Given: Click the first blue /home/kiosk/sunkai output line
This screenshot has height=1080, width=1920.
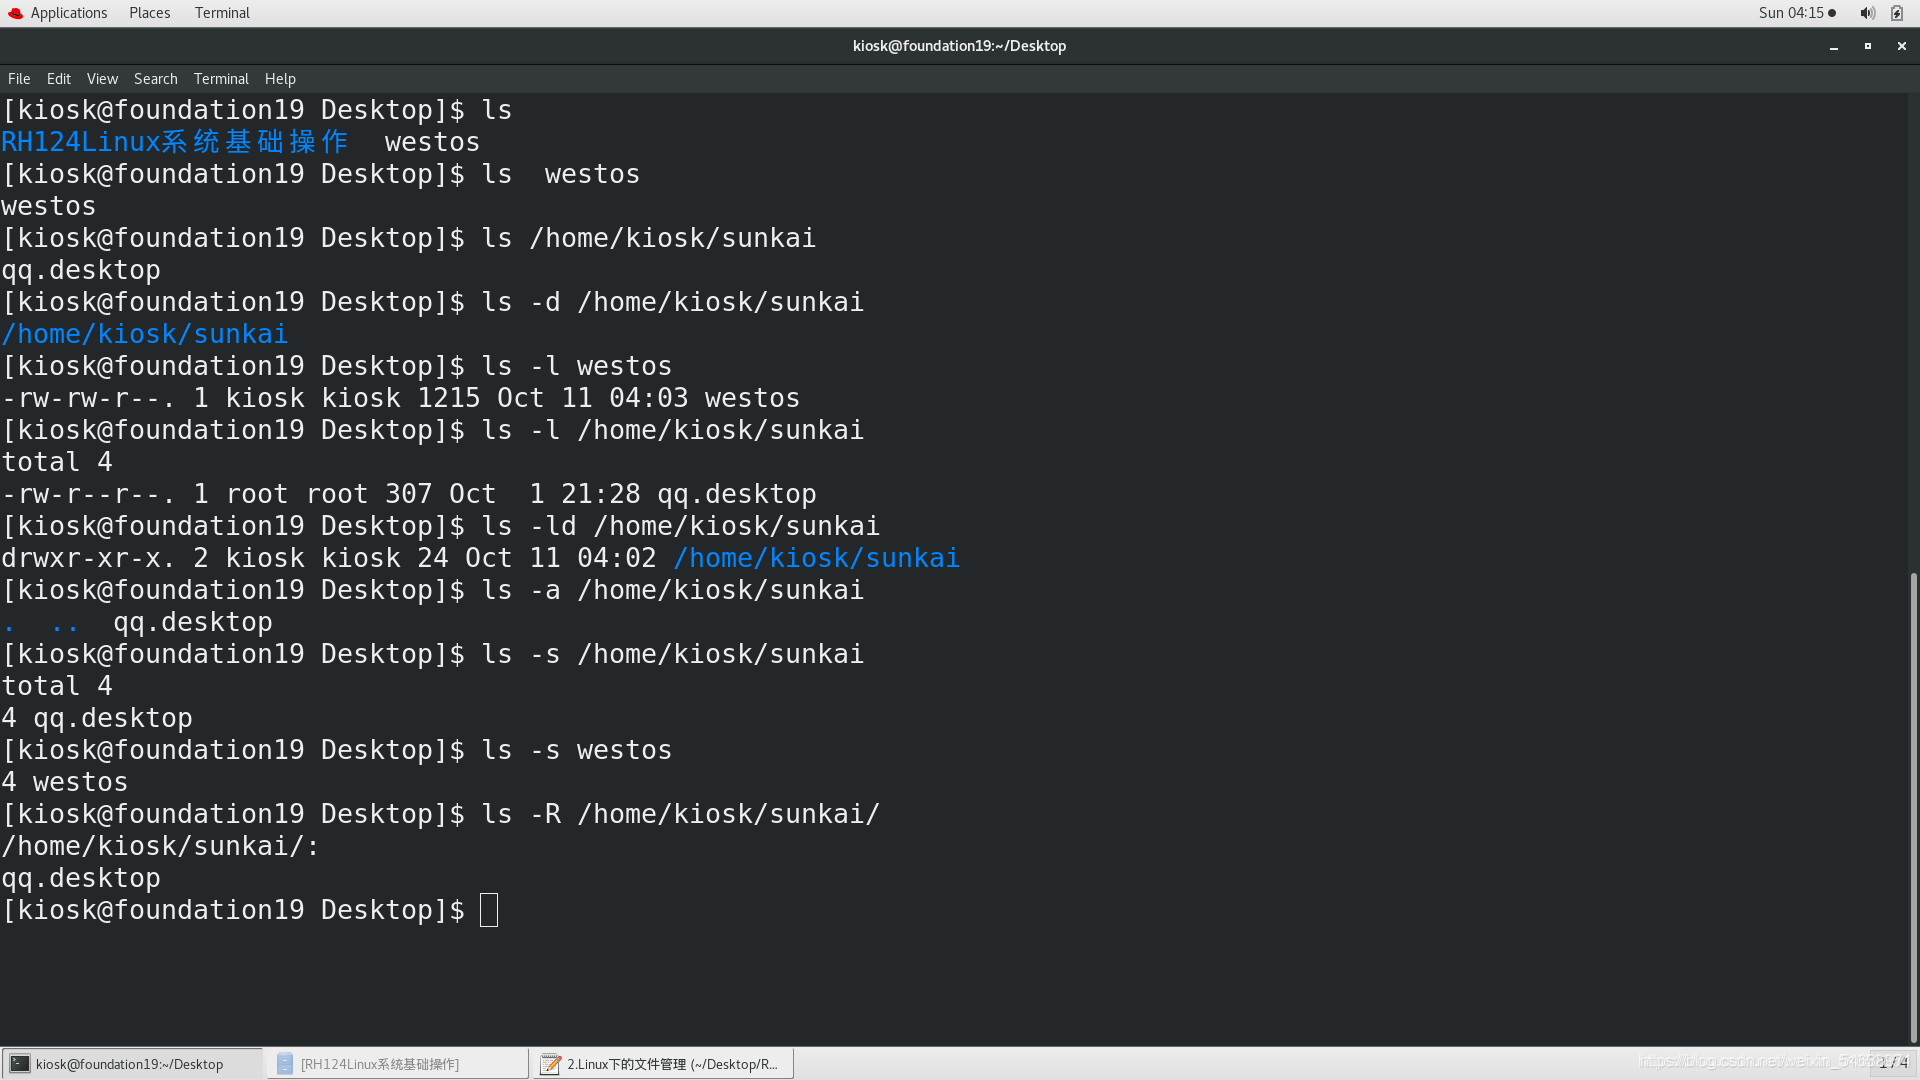Looking at the screenshot, I should point(145,334).
